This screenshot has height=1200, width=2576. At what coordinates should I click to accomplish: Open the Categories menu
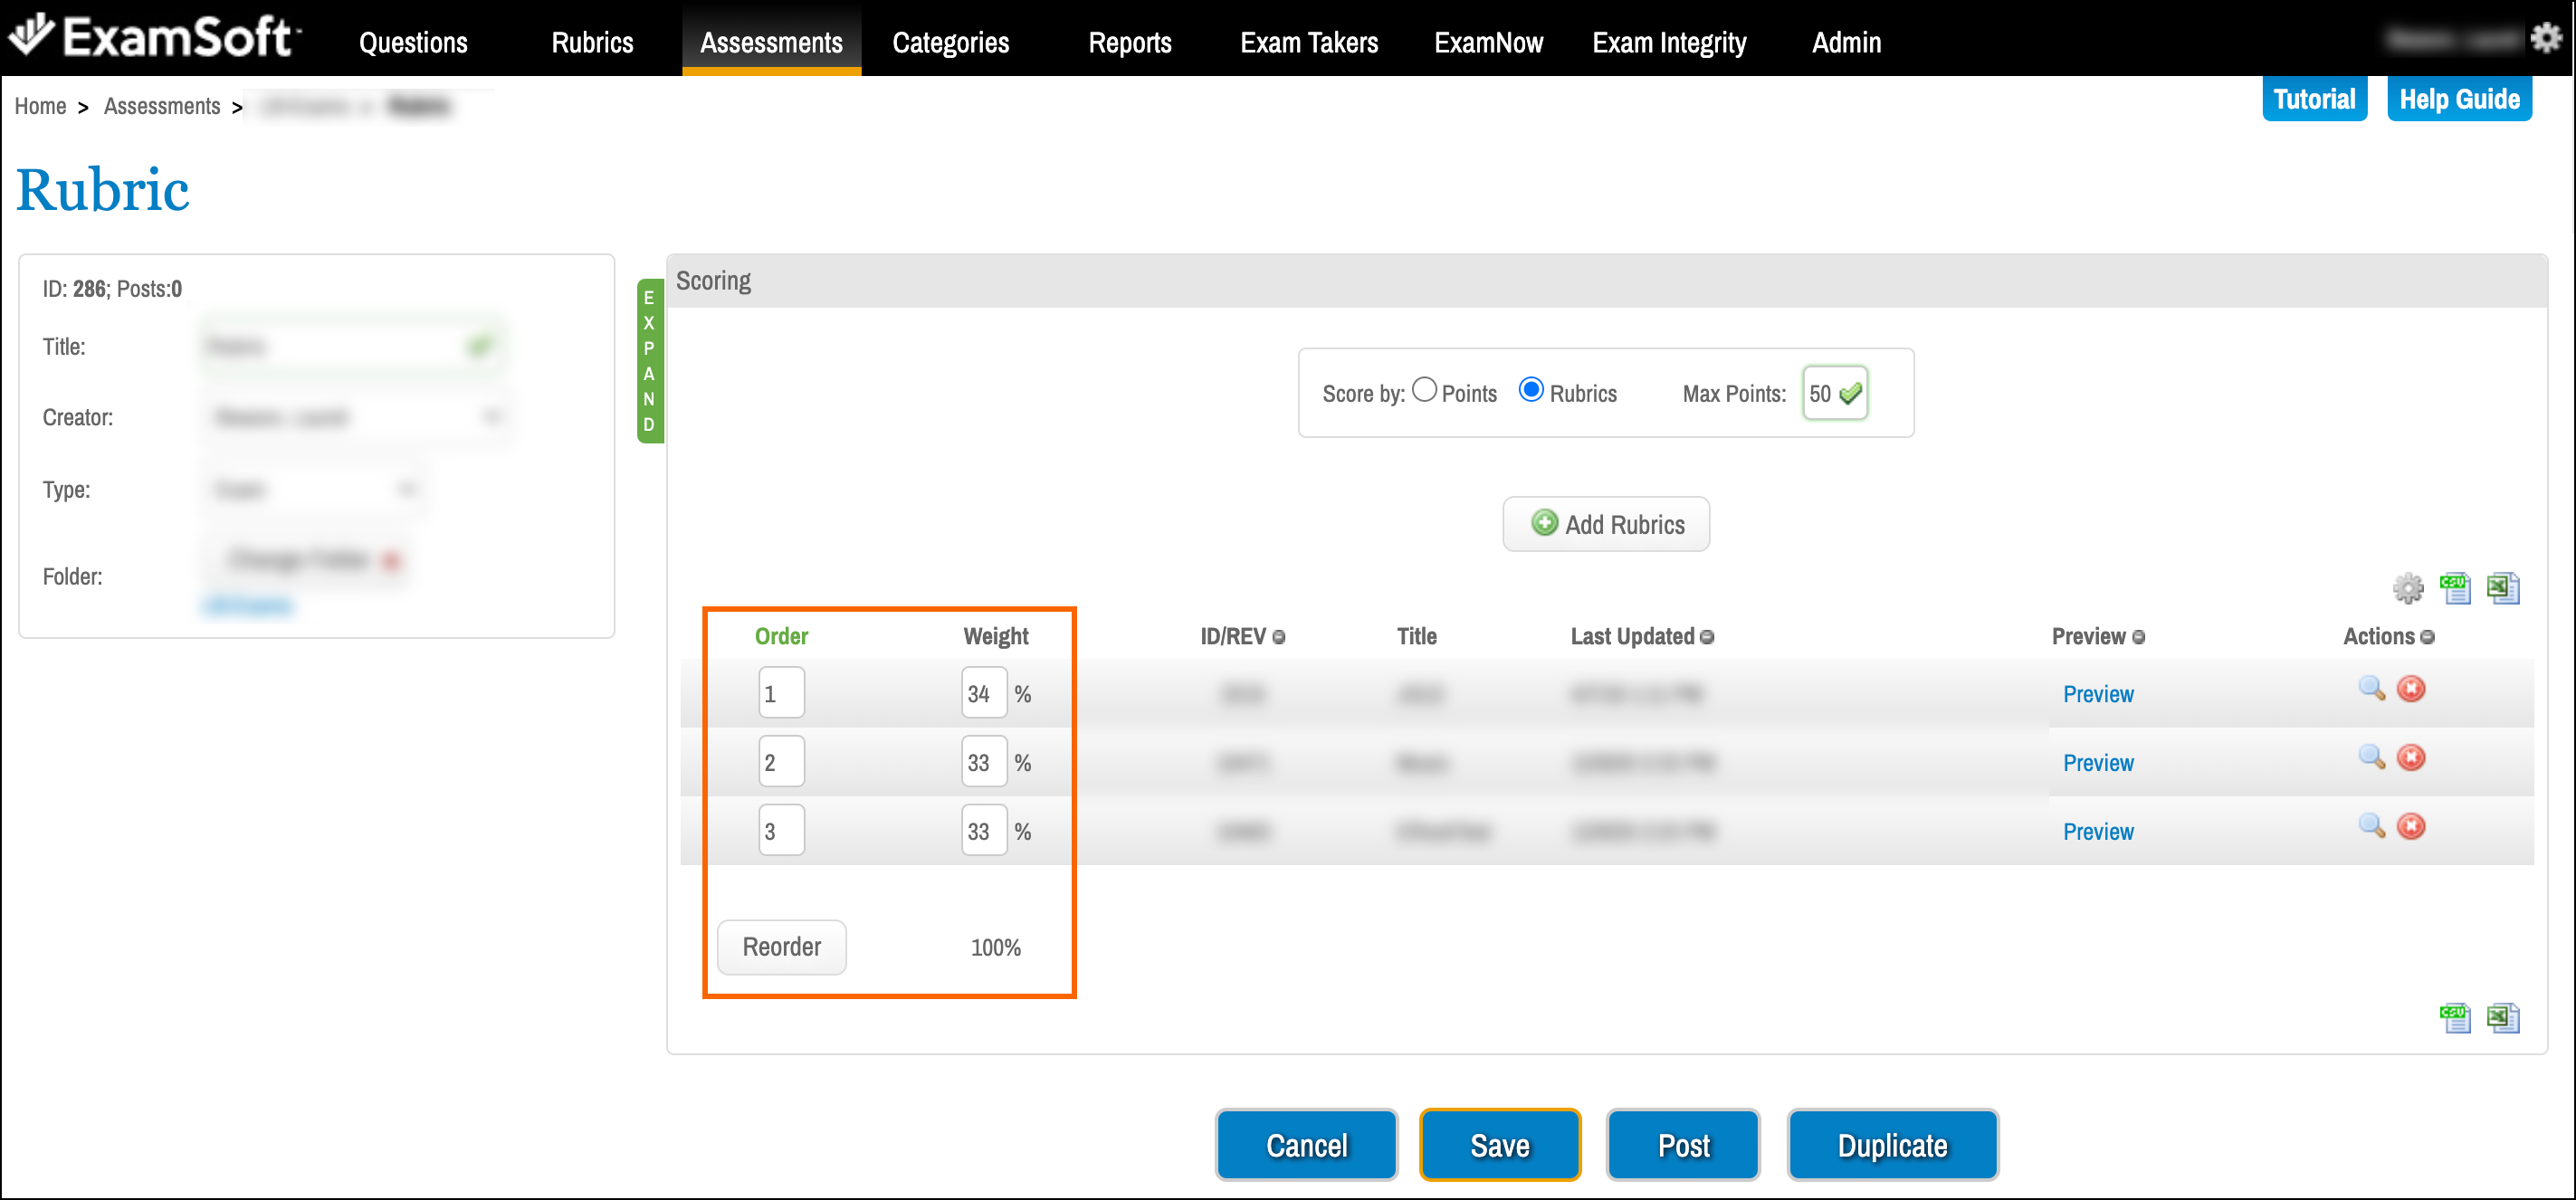tap(950, 42)
